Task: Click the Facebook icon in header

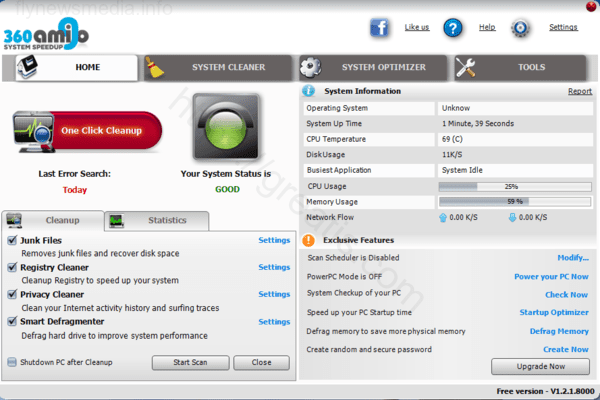Action: [380, 27]
